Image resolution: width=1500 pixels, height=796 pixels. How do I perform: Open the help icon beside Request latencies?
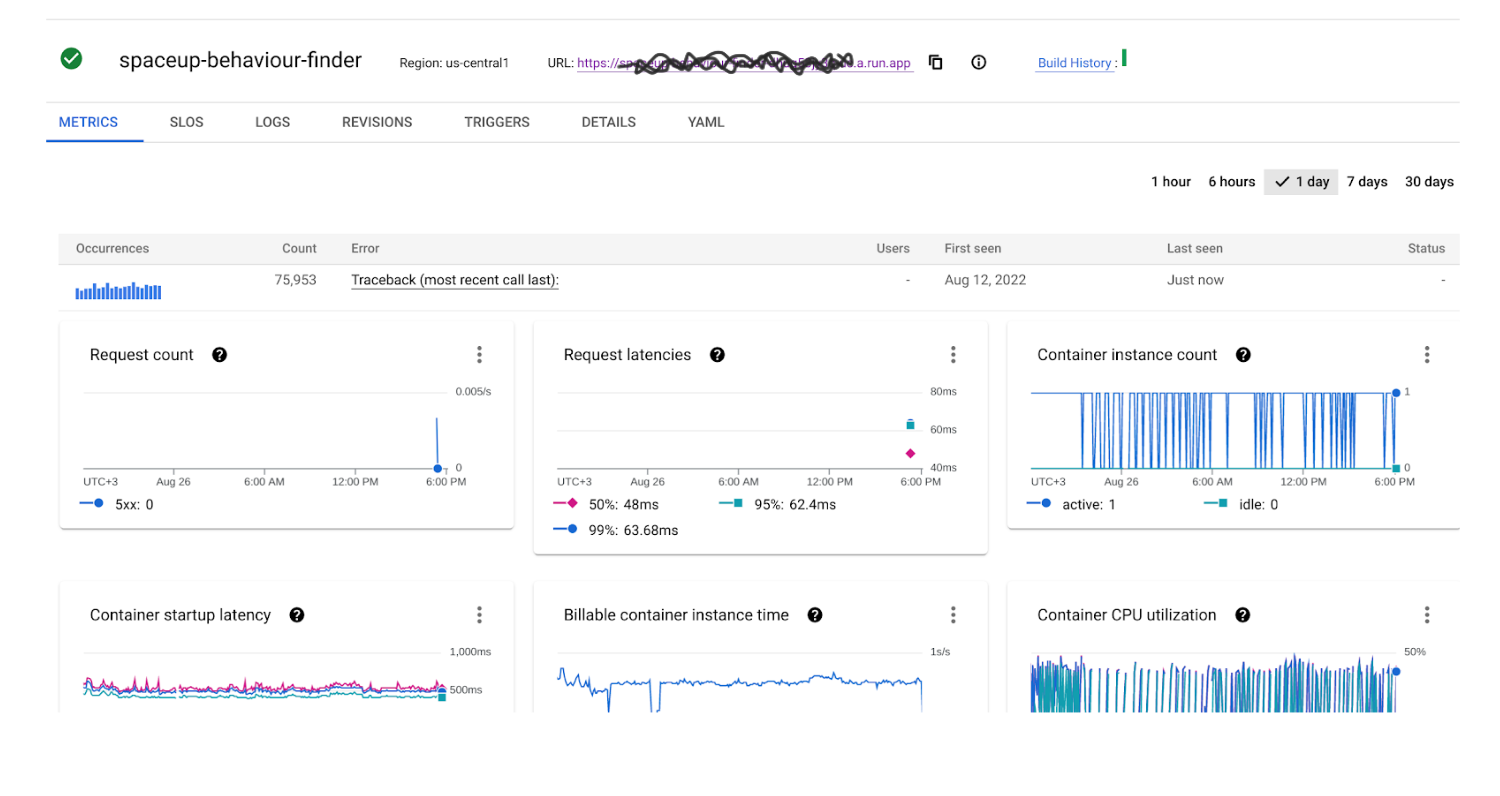point(717,355)
